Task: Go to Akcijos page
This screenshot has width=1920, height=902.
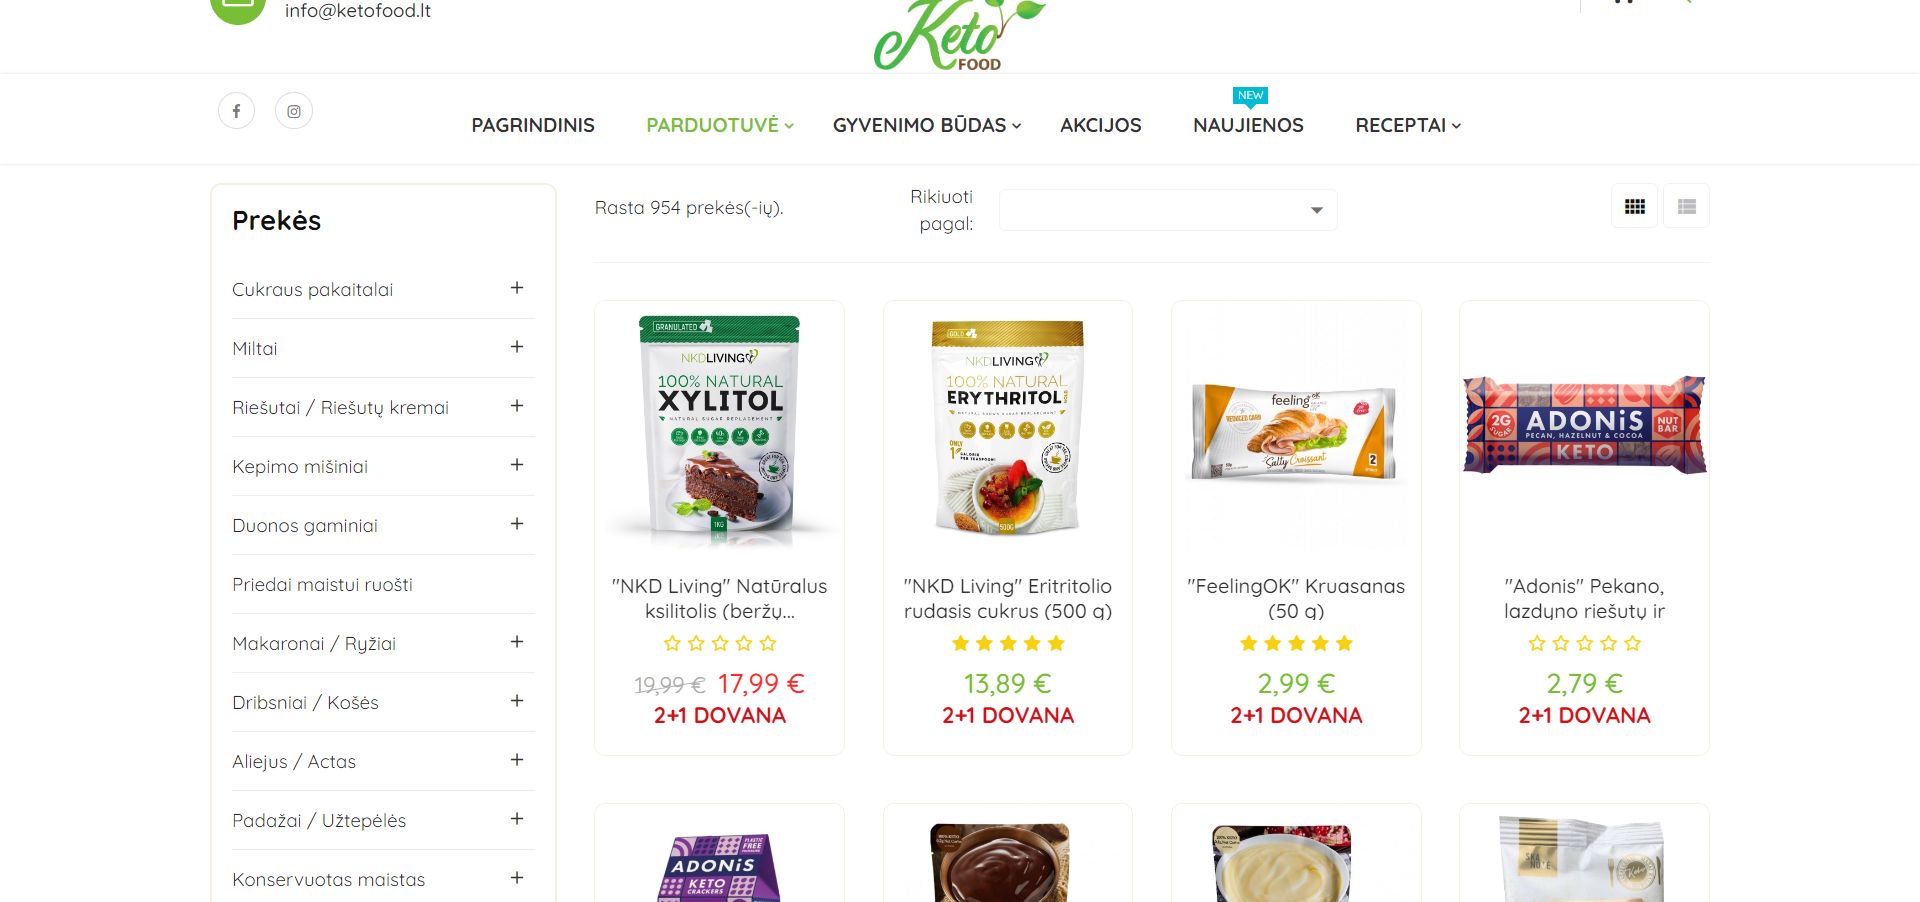Action: click(x=1100, y=125)
